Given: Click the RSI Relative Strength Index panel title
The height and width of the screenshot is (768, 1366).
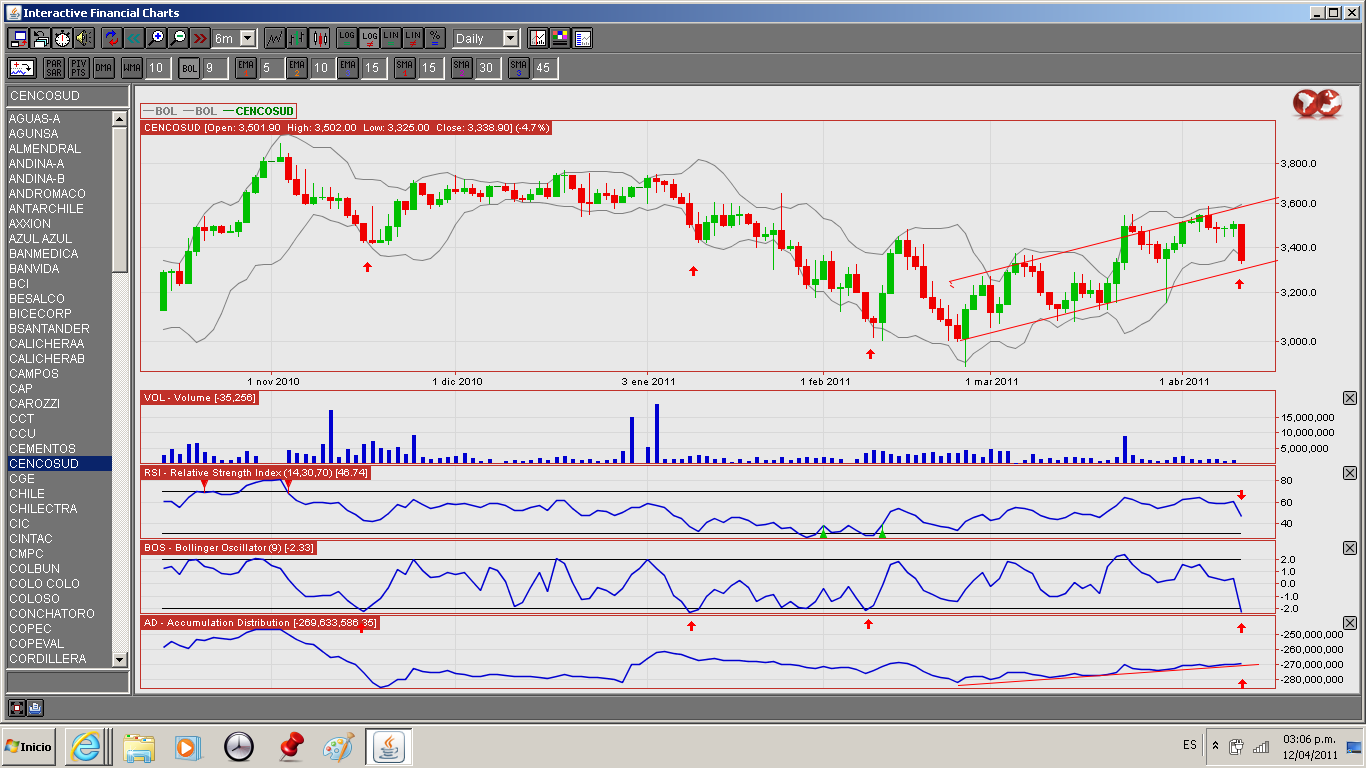Looking at the screenshot, I should click(x=257, y=472).
